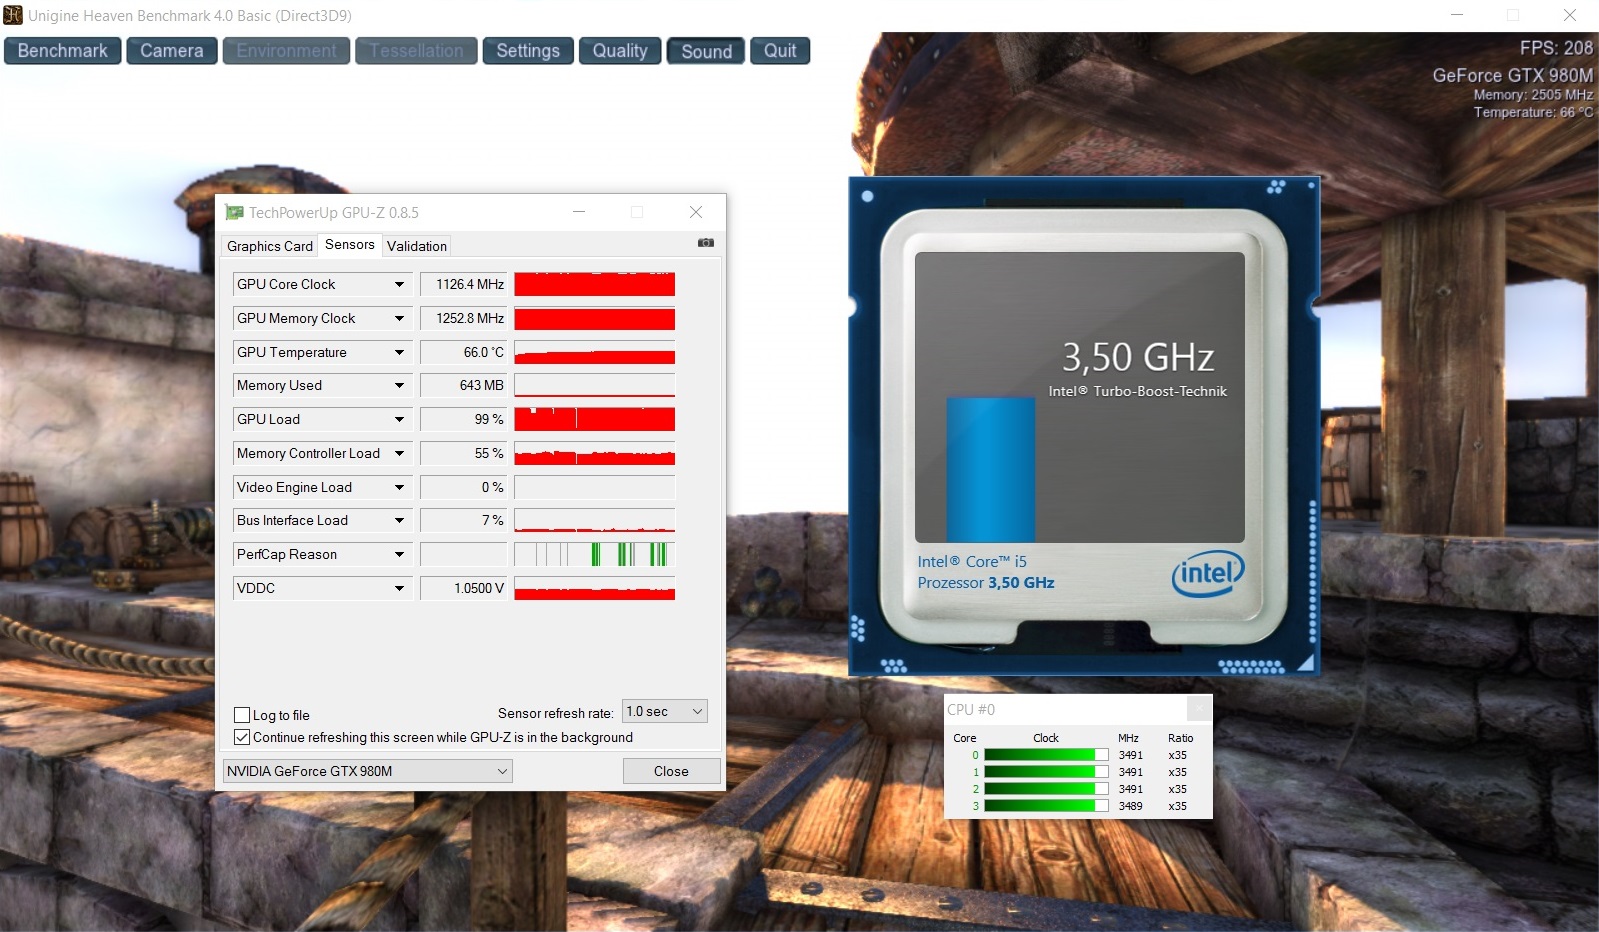The height and width of the screenshot is (932, 1599).
Task: Open the PerfCap Reason sensor dropdown
Action: tap(399, 555)
